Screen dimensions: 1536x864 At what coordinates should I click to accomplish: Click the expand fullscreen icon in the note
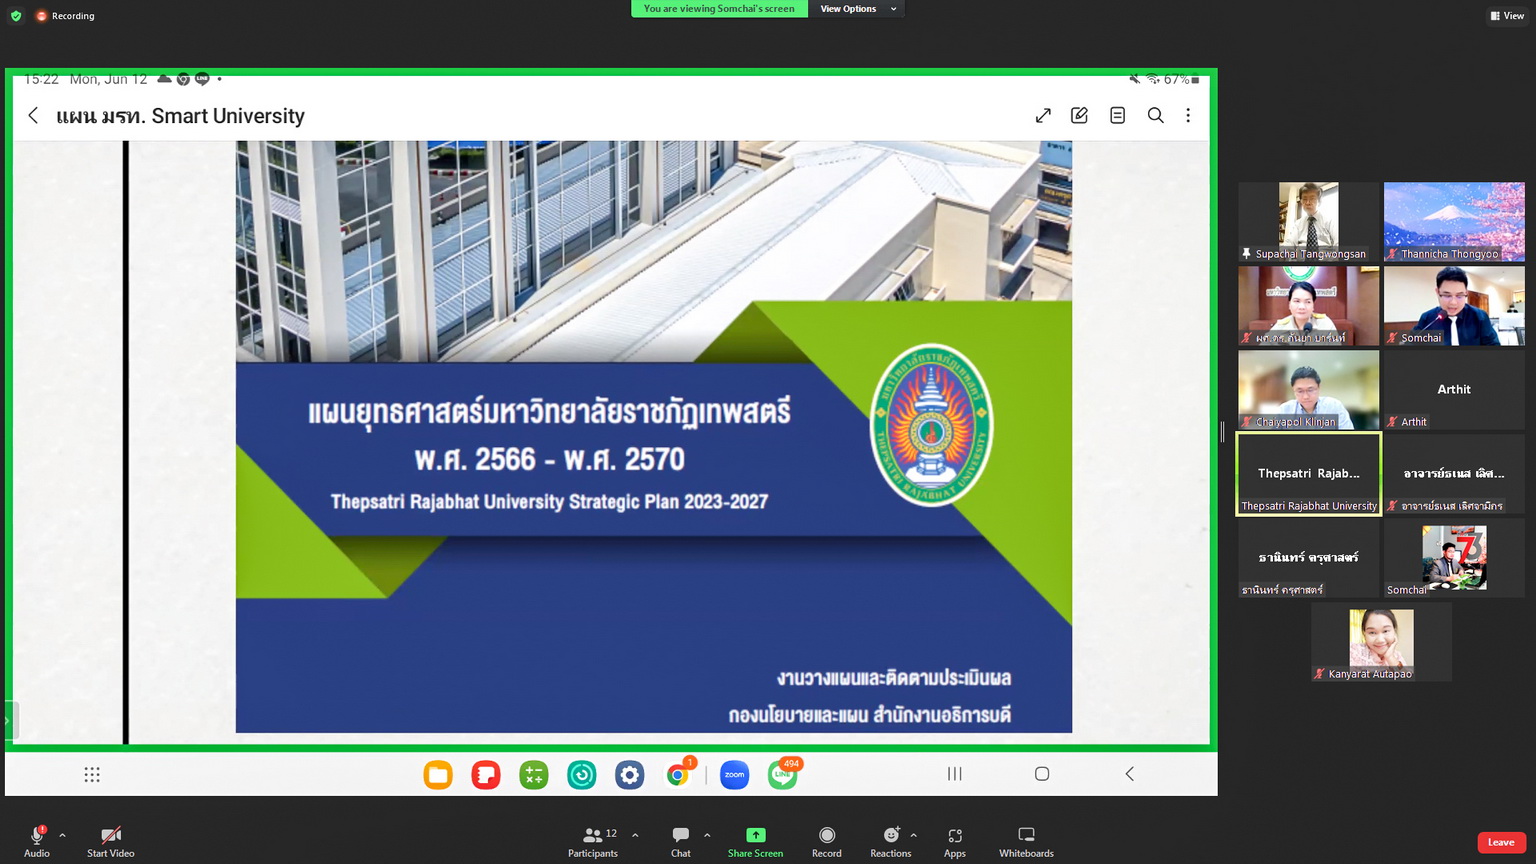click(1043, 115)
